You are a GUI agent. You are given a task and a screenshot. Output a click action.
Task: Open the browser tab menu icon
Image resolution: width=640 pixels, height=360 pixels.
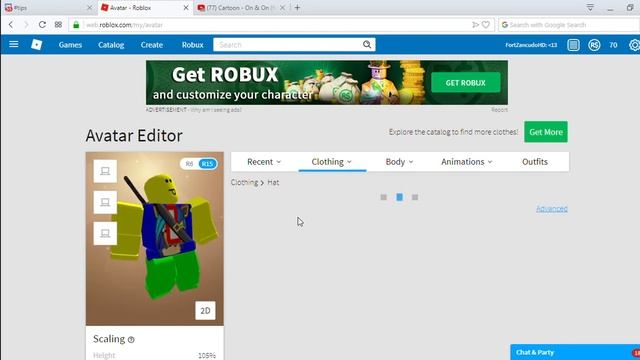(x=590, y=7)
